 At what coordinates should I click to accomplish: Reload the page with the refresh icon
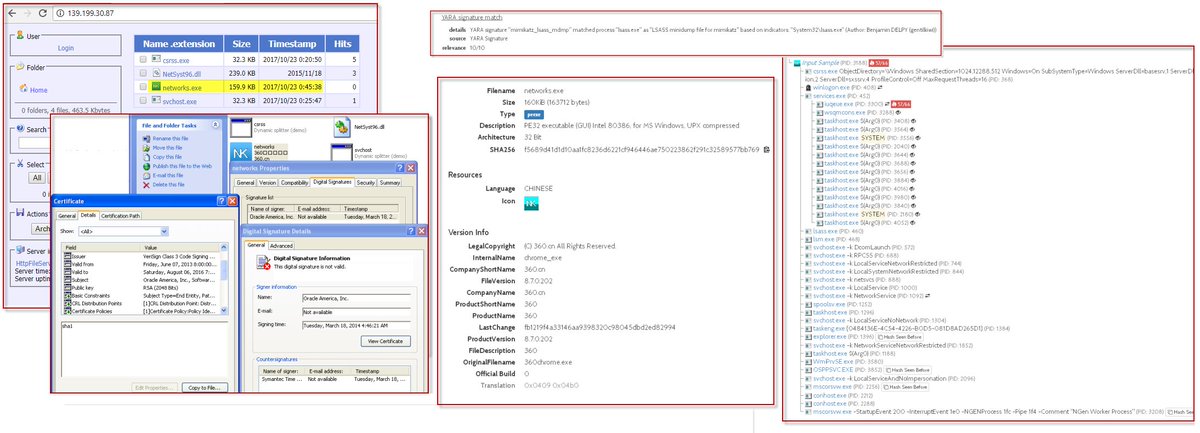click(x=43, y=13)
